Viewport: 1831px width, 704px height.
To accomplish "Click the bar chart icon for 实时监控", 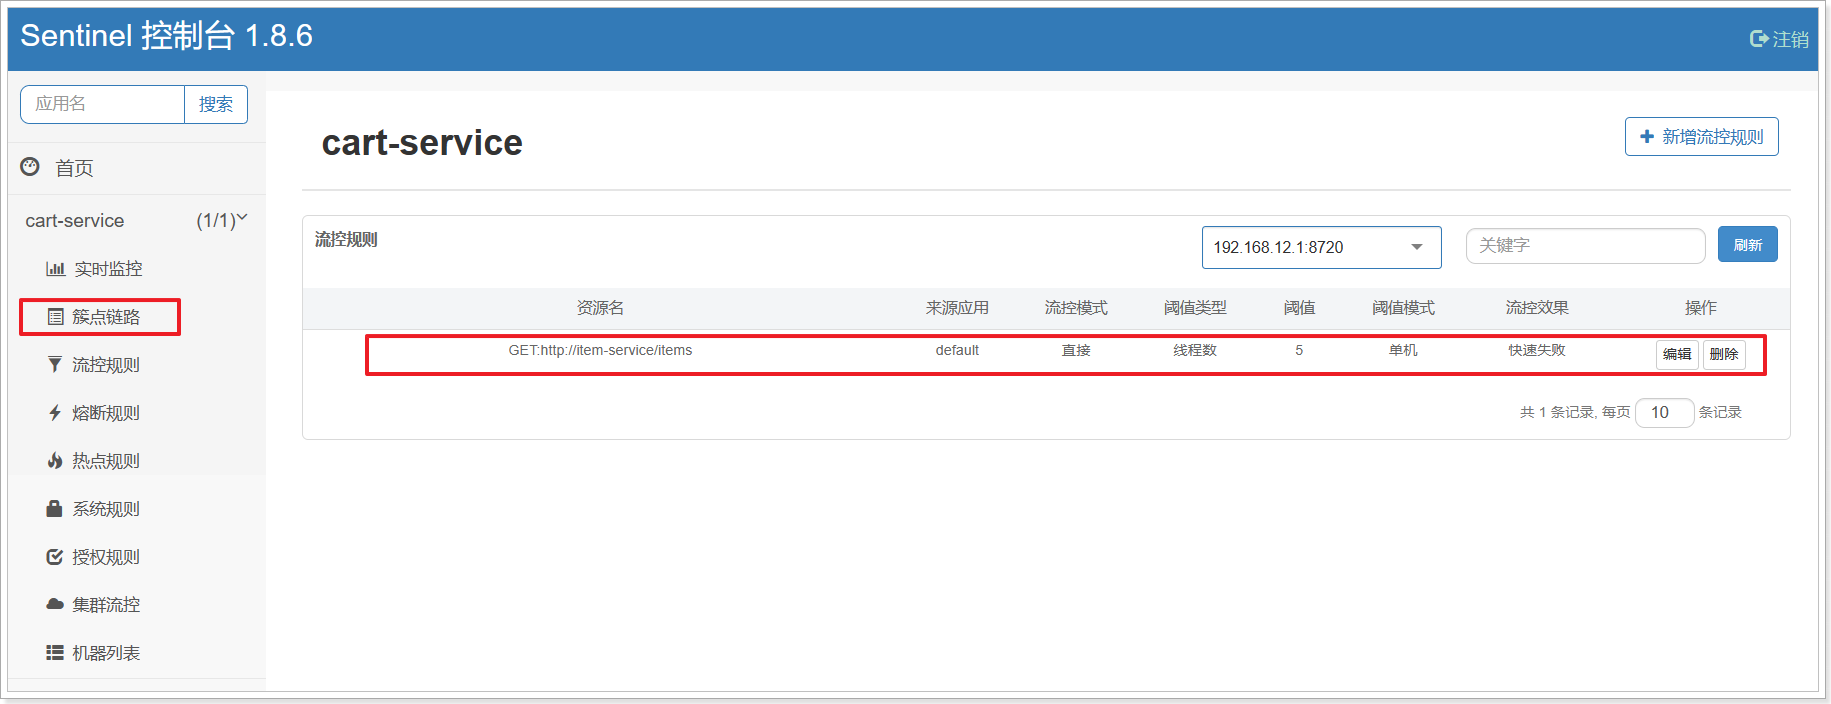I will 55,269.
